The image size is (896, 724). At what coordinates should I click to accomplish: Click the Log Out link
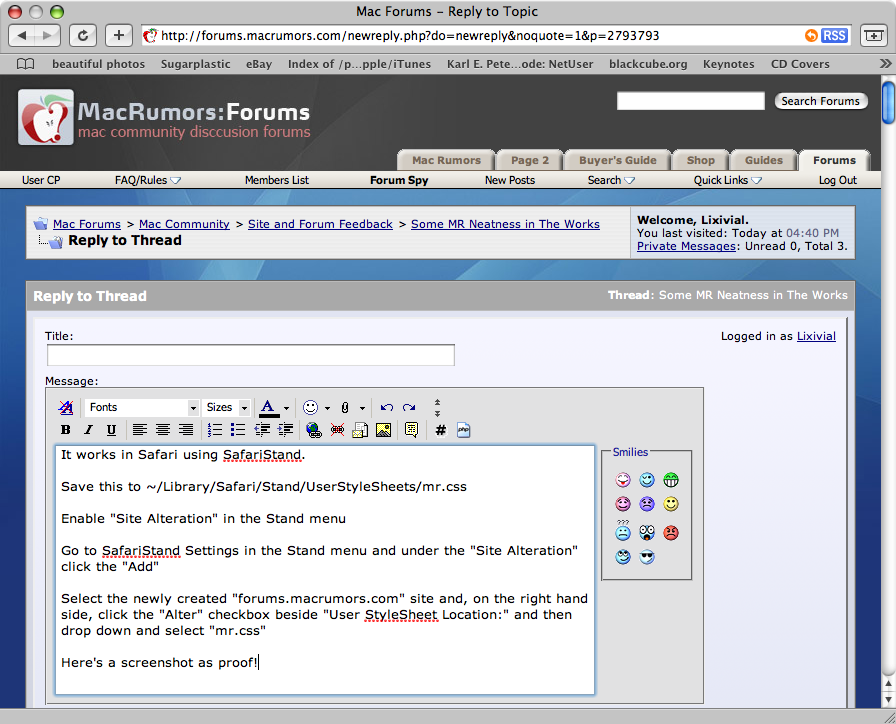coord(837,180)
